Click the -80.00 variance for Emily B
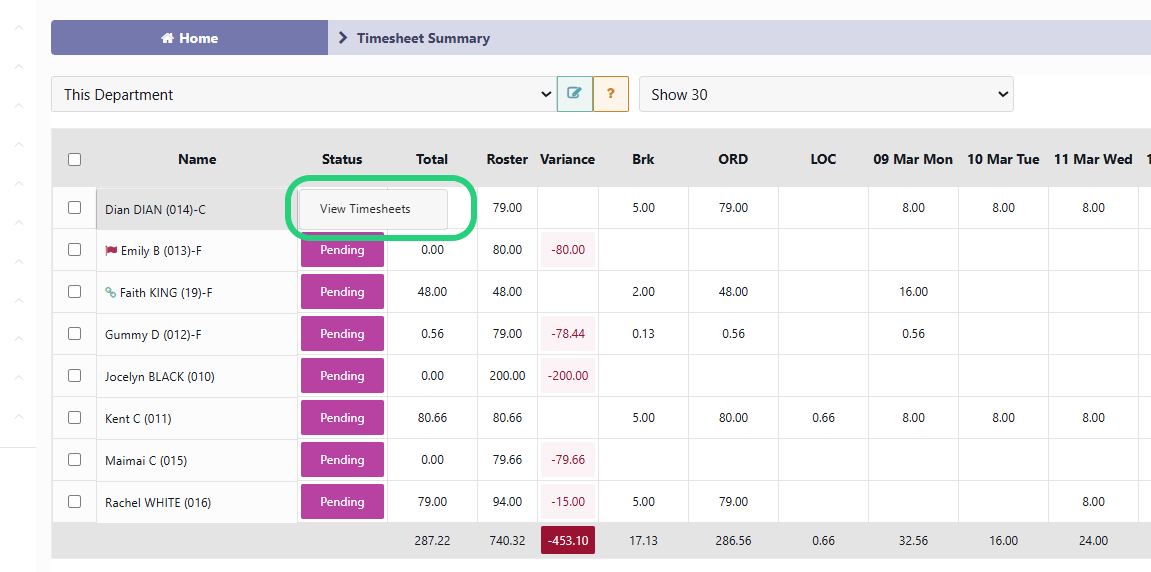 [x=567, y=250]
